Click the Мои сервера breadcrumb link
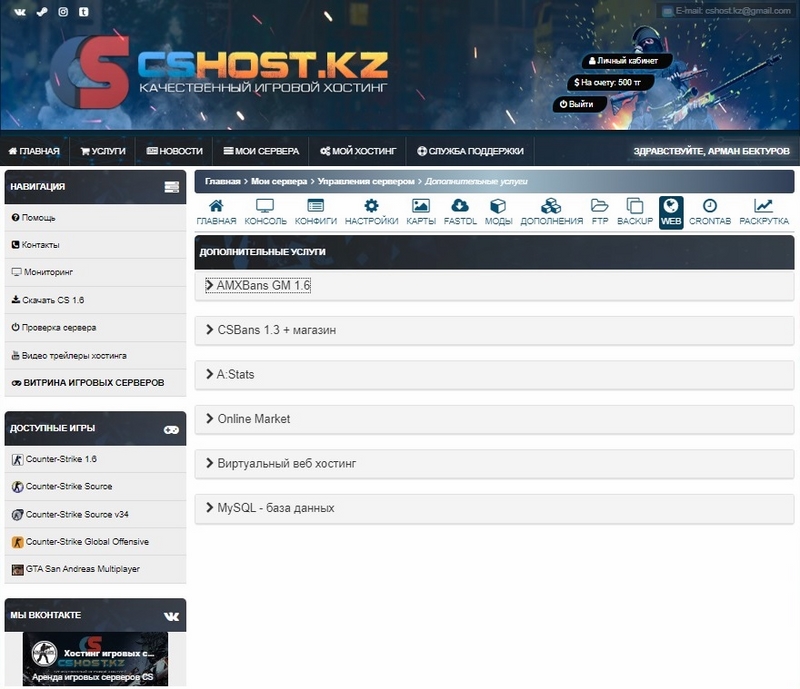Image resolution: width=800 pixels, height=689 pixels. (279, 181)
